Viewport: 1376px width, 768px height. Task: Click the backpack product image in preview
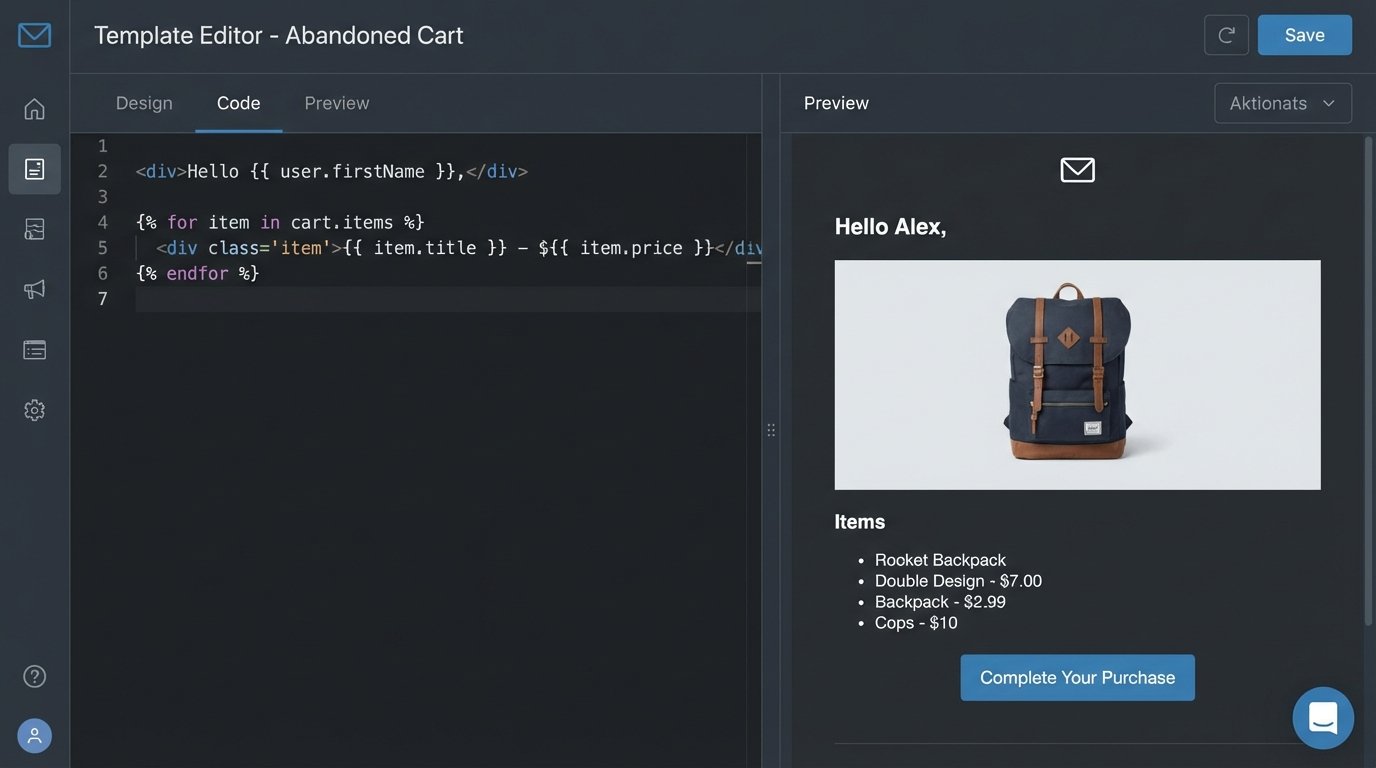[1077, 374]
